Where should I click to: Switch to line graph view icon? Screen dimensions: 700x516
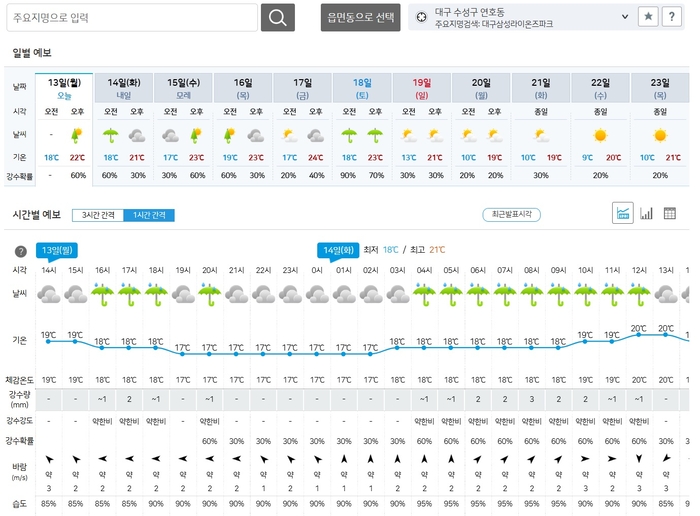pos(622,213)
